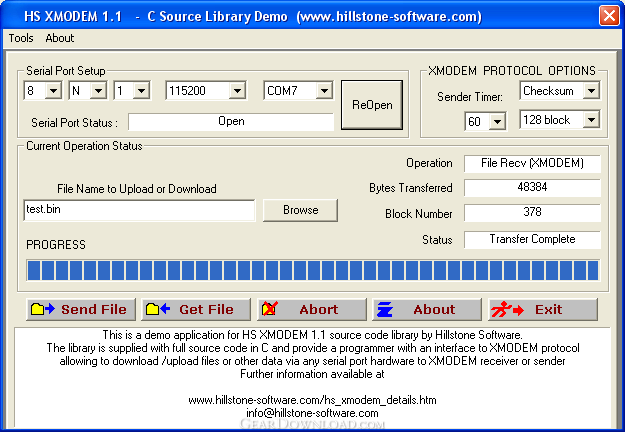This screenshot has width=625, height=432.
Task: Click the ReOpen button
Action: 372,105
